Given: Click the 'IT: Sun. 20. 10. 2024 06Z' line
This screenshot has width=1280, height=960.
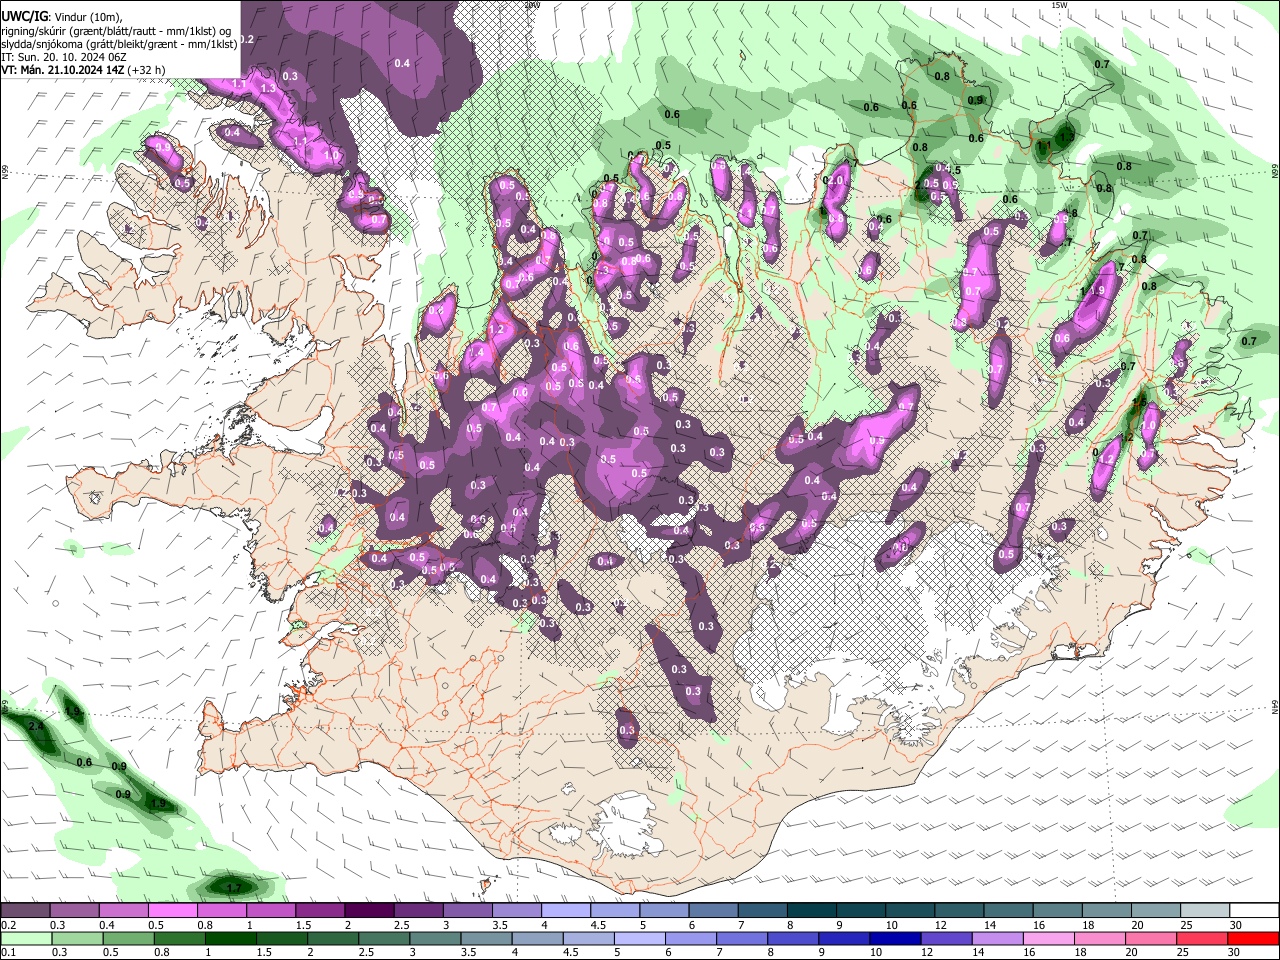Looking at the screenshot, I should (63, 57).
